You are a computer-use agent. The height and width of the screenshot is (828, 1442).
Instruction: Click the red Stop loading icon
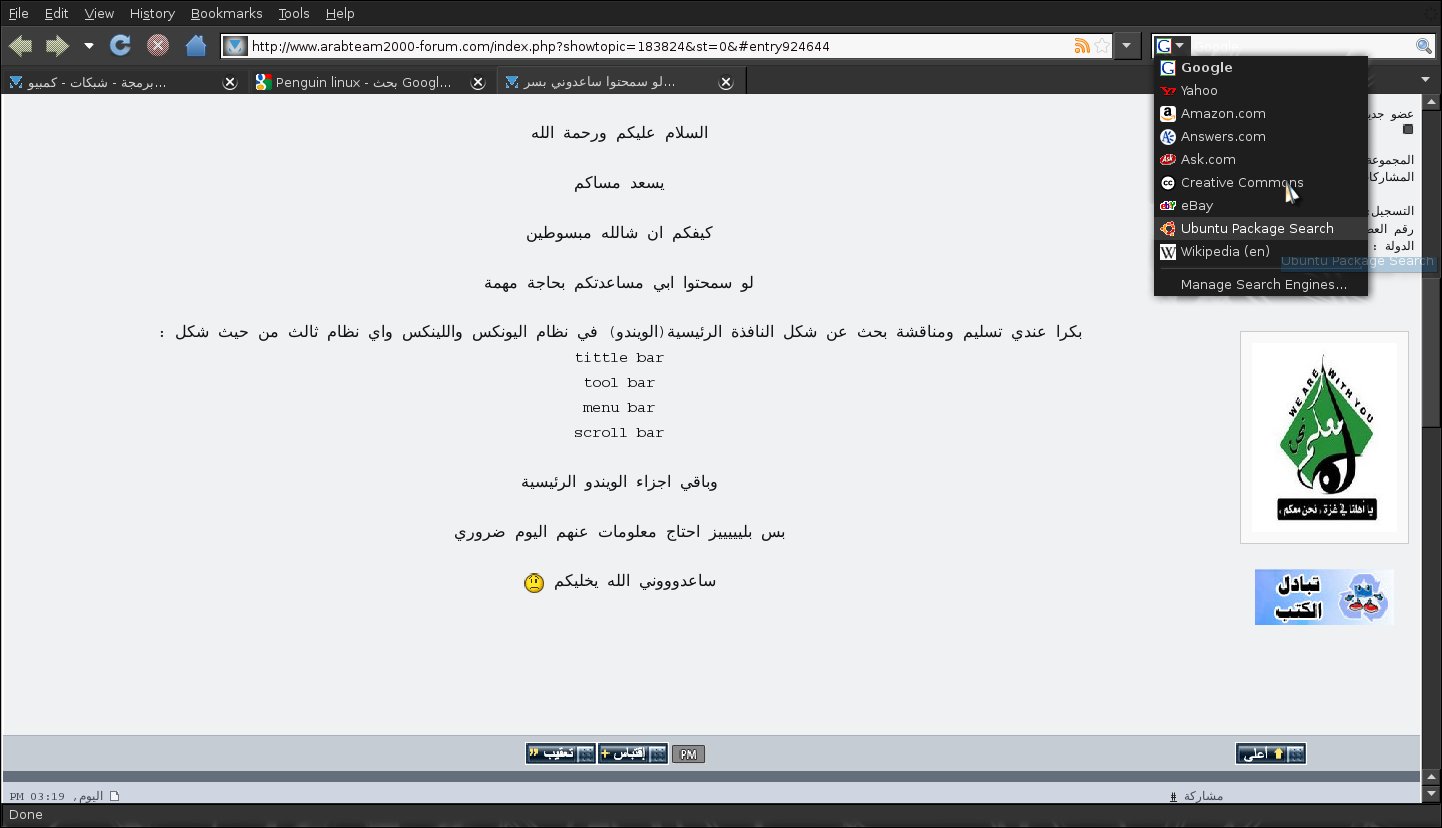(x=158, y=46)
